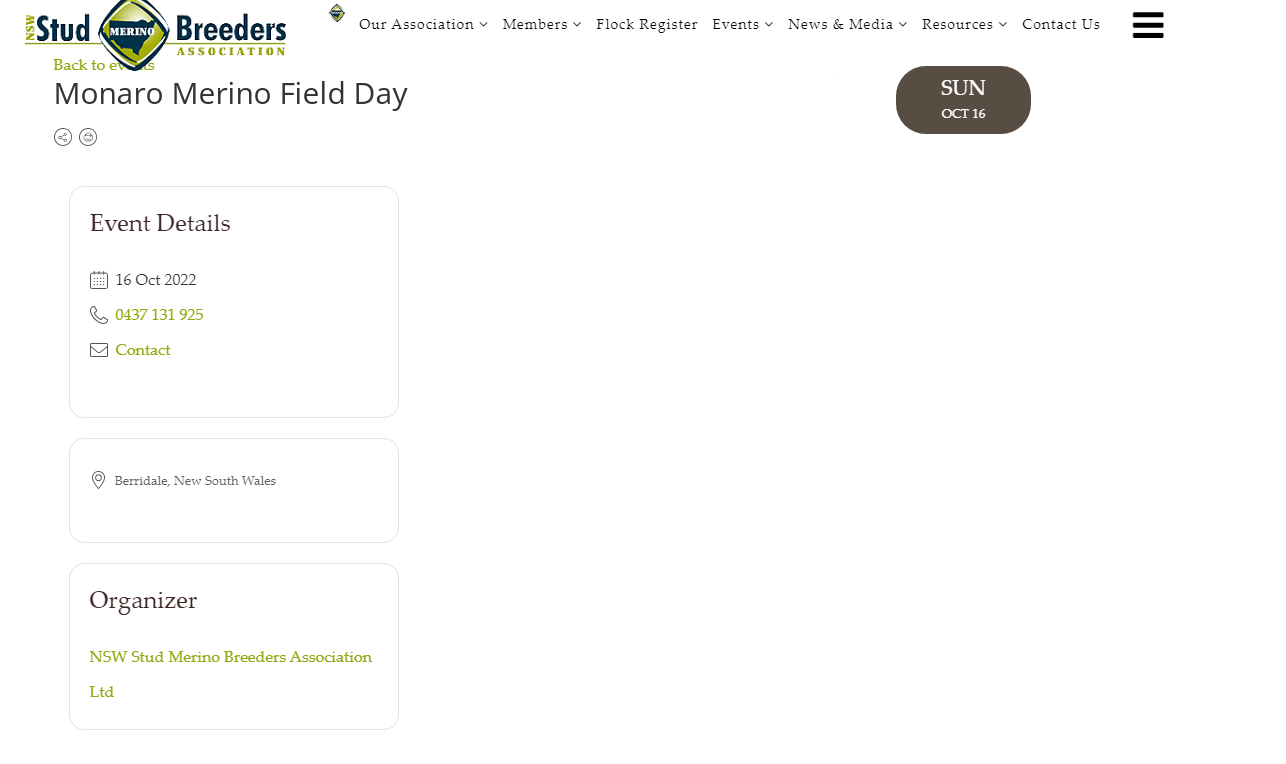Click the small Merino diamond logo icon

point(336,12)
